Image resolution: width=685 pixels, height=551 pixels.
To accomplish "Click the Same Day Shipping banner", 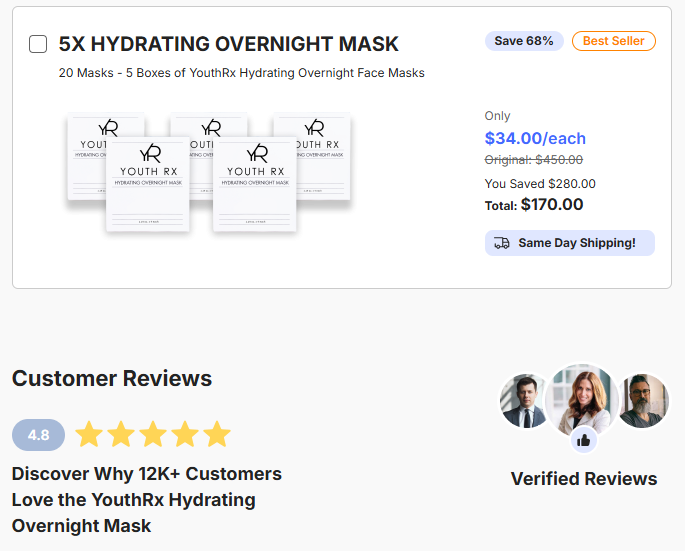I will point(570,243).
